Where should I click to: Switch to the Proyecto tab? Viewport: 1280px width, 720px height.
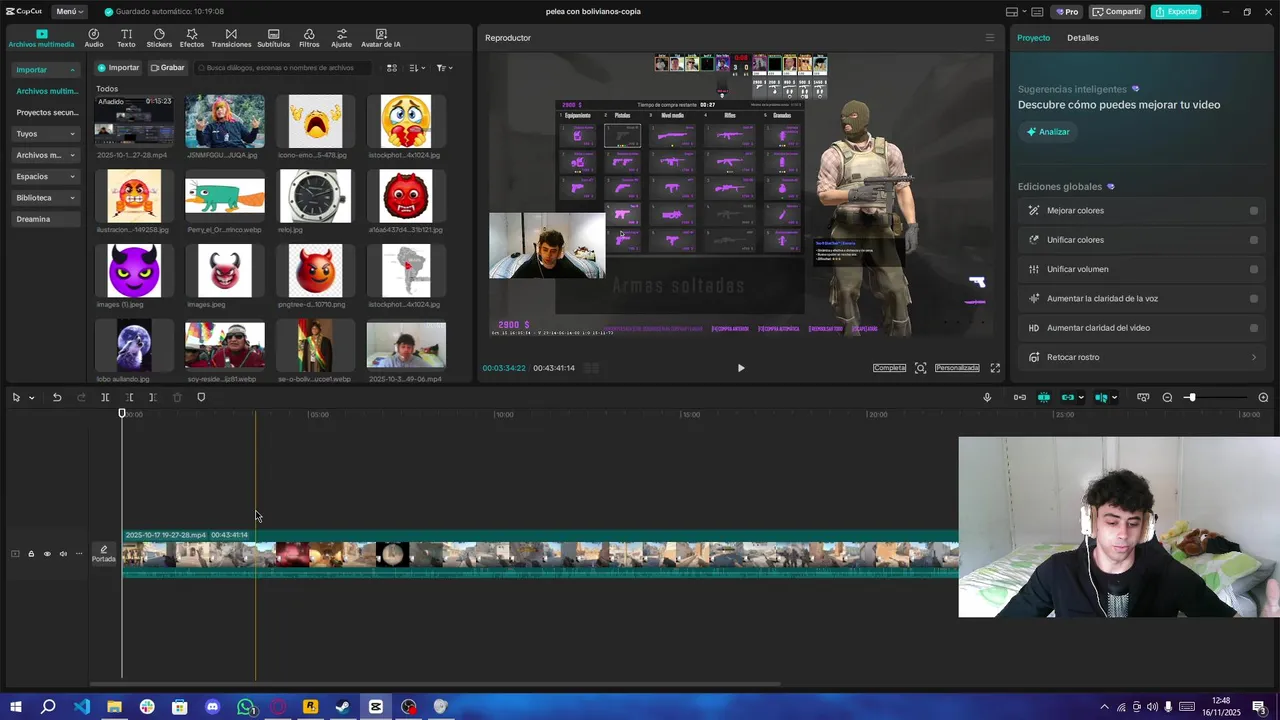click(1033, 38)
